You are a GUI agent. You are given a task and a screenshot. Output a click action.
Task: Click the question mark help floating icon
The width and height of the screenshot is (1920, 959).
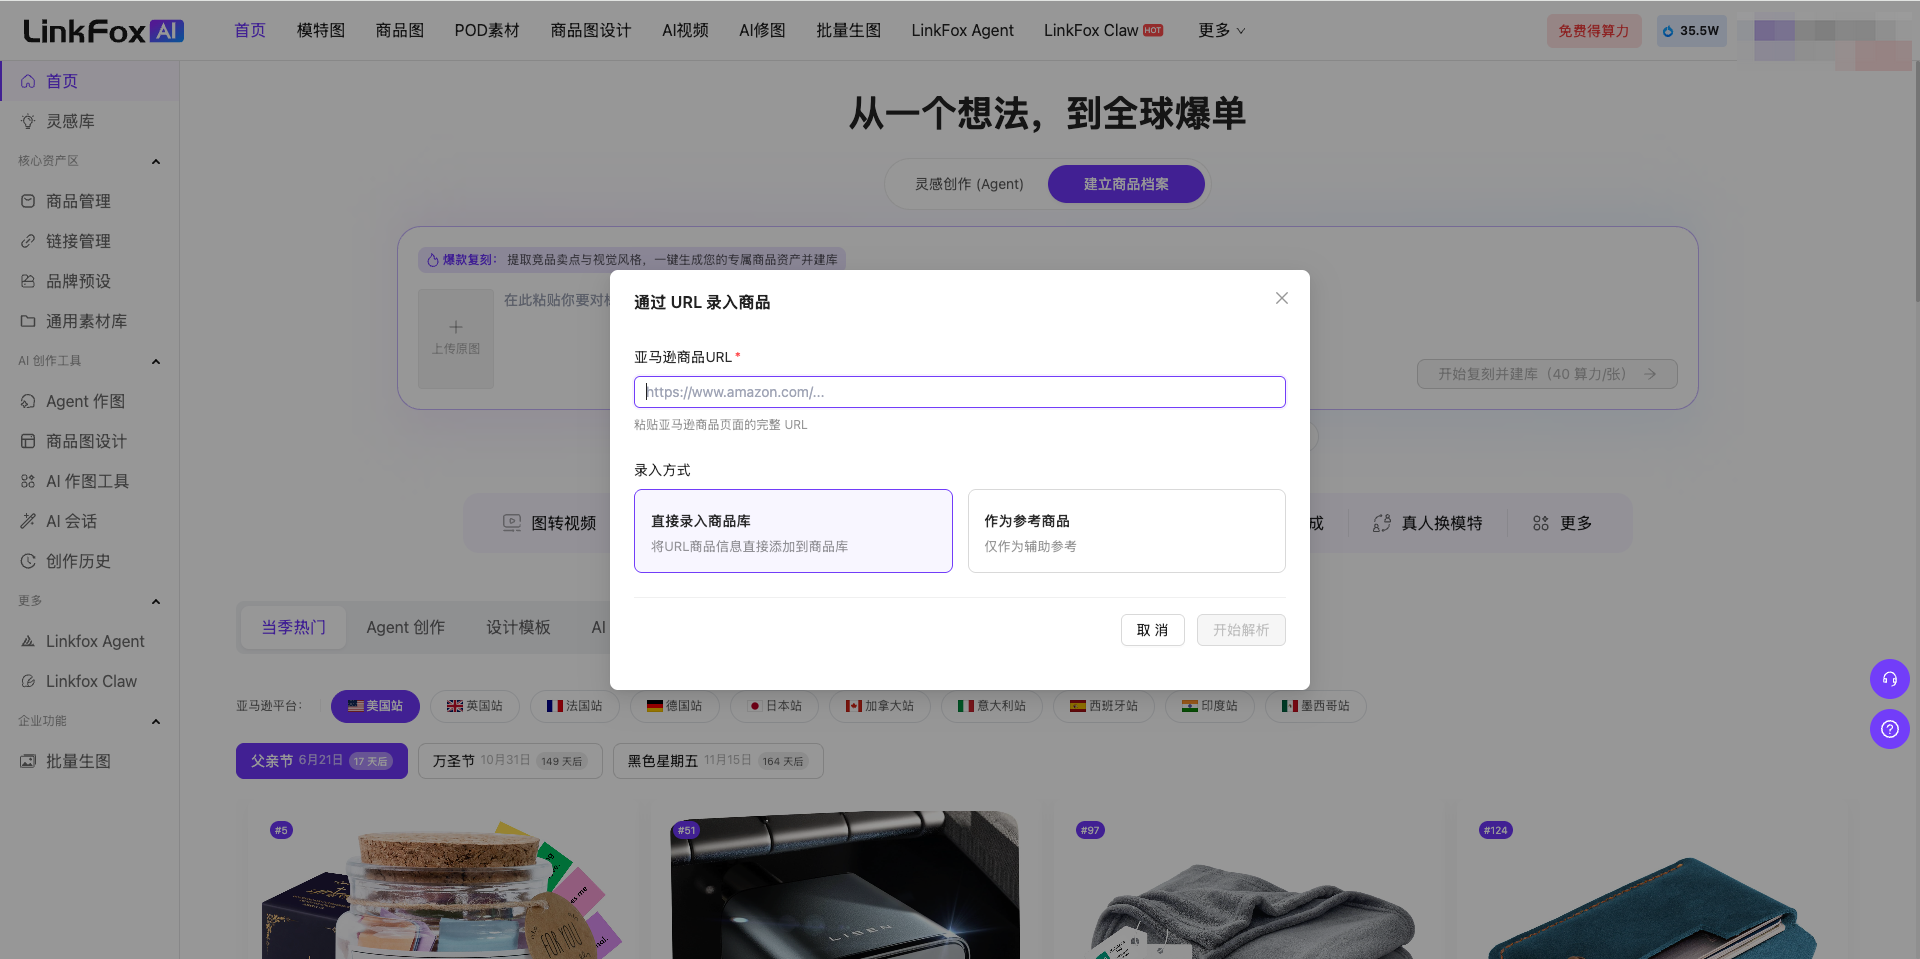pyautogui.click(x=1889, y=729)
